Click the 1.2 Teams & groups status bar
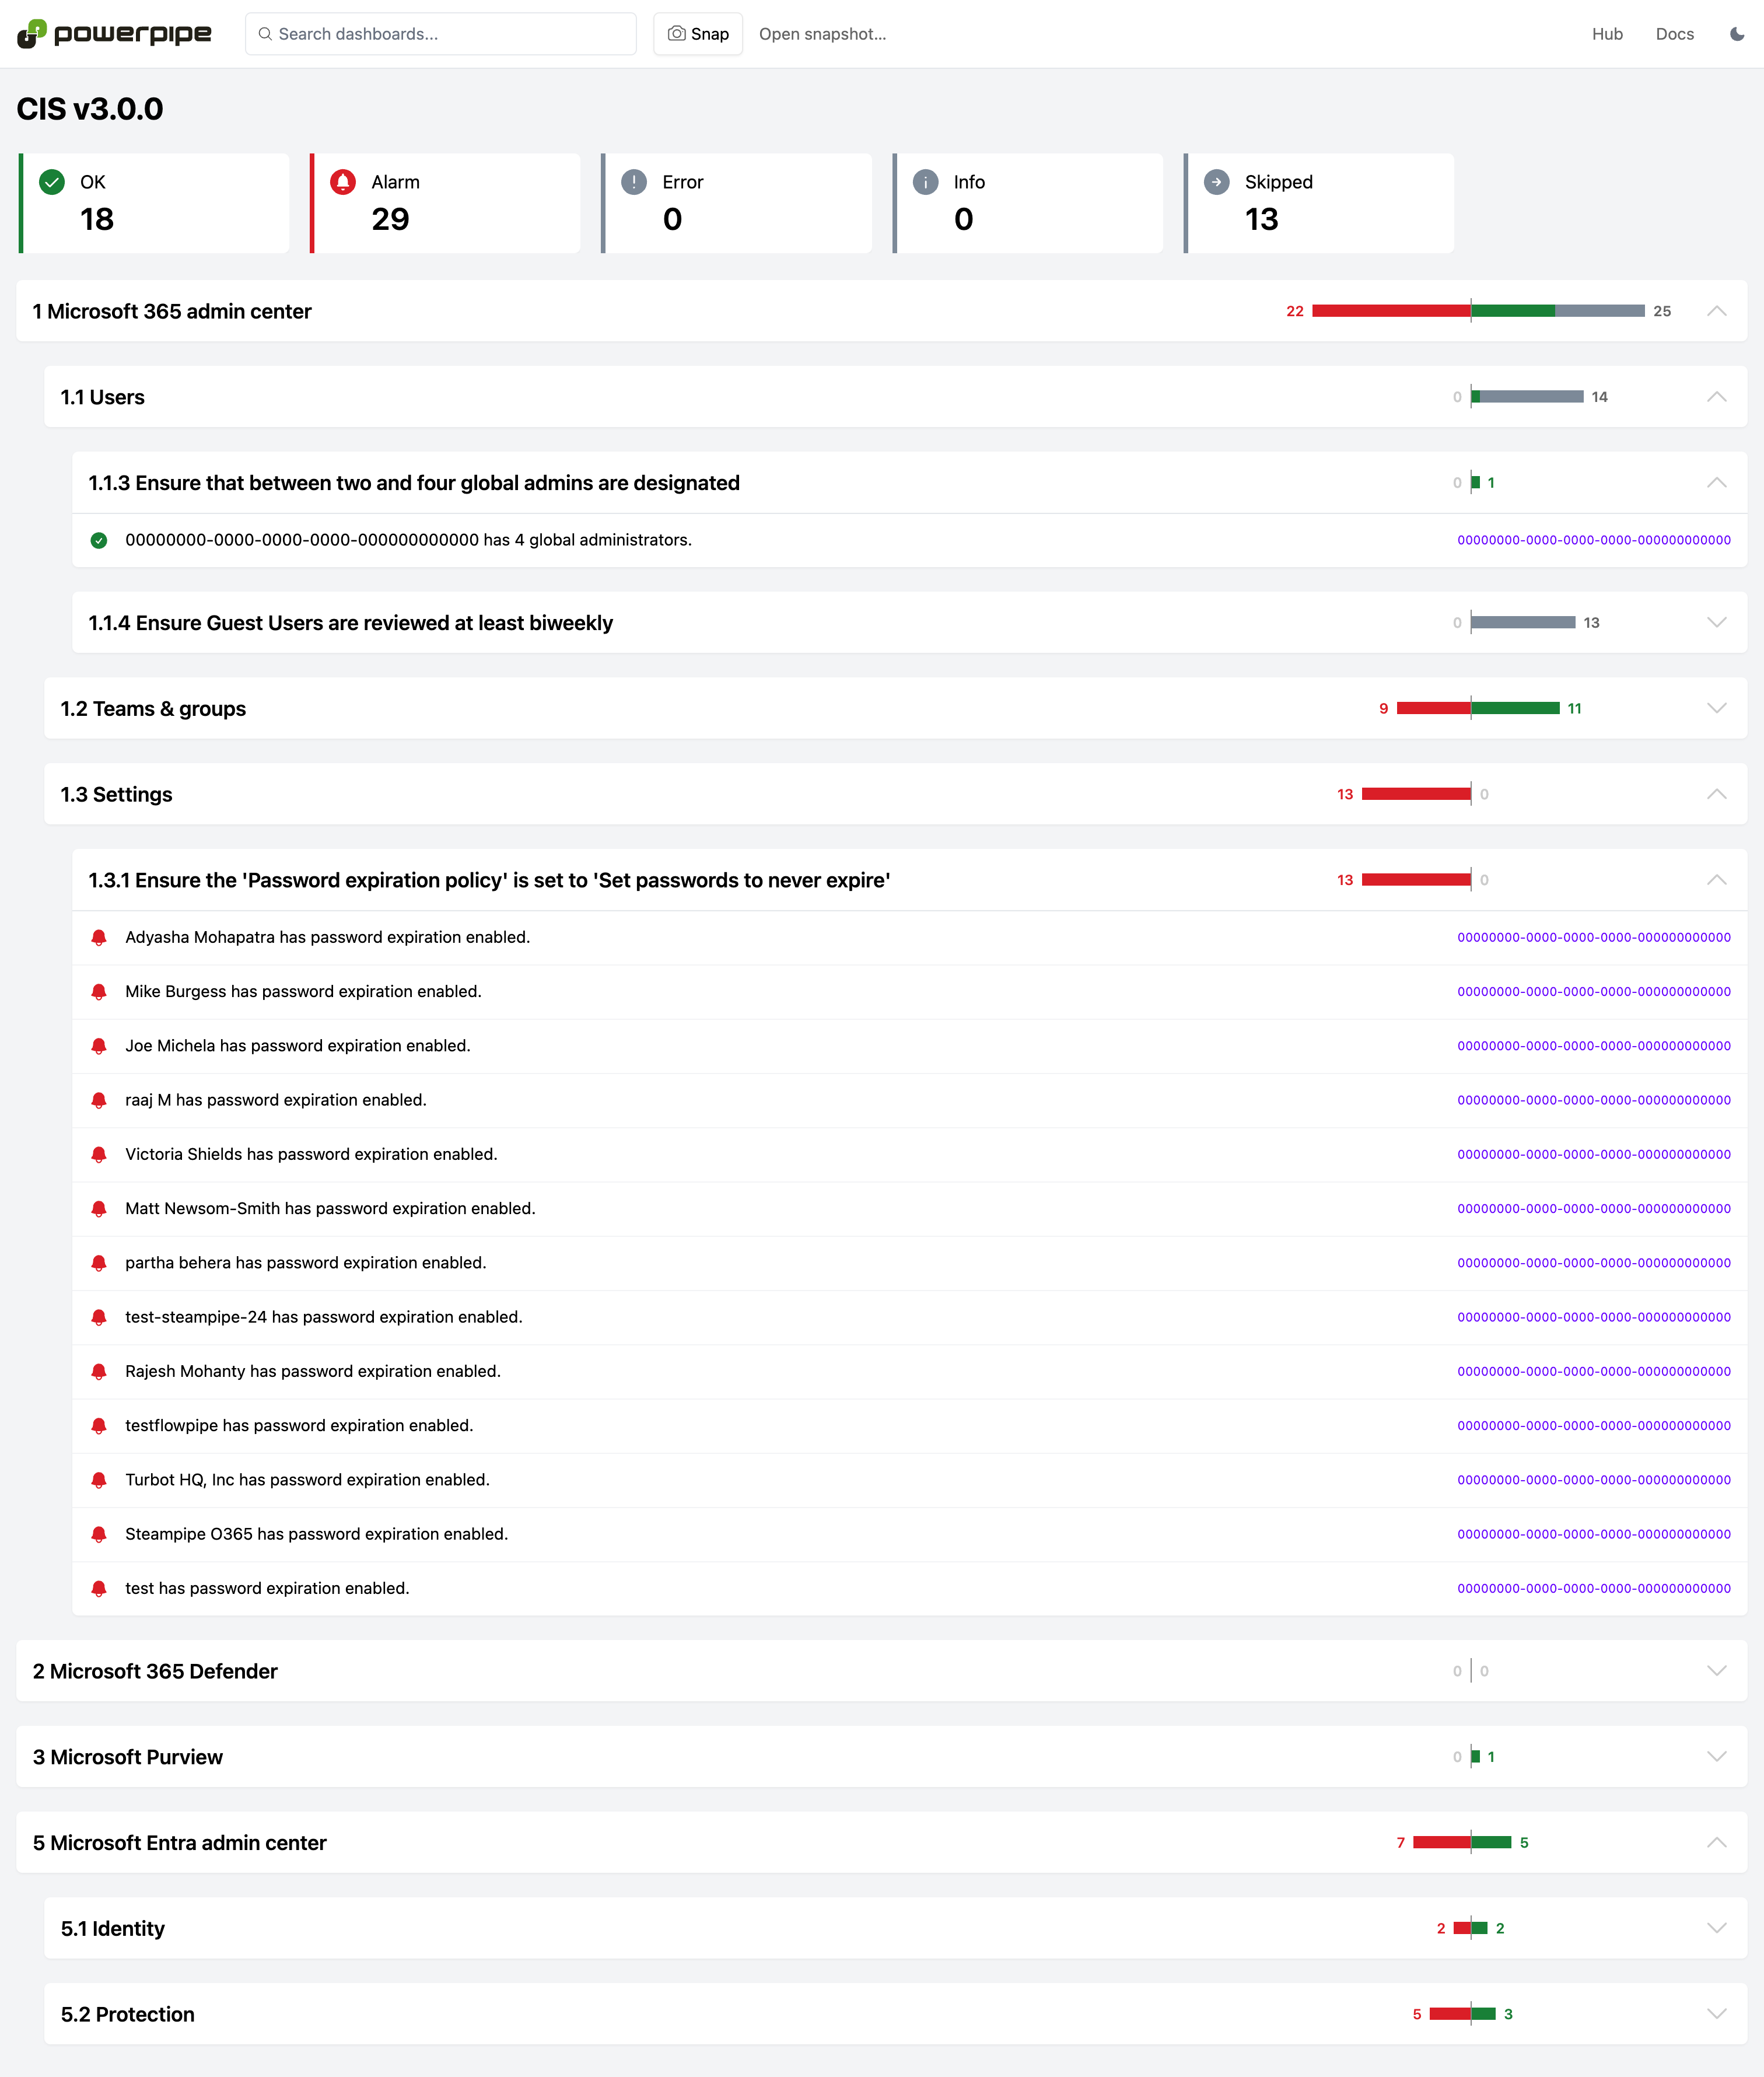The height and width of the screenshot is (2077, 1764). click(1478, 708)
